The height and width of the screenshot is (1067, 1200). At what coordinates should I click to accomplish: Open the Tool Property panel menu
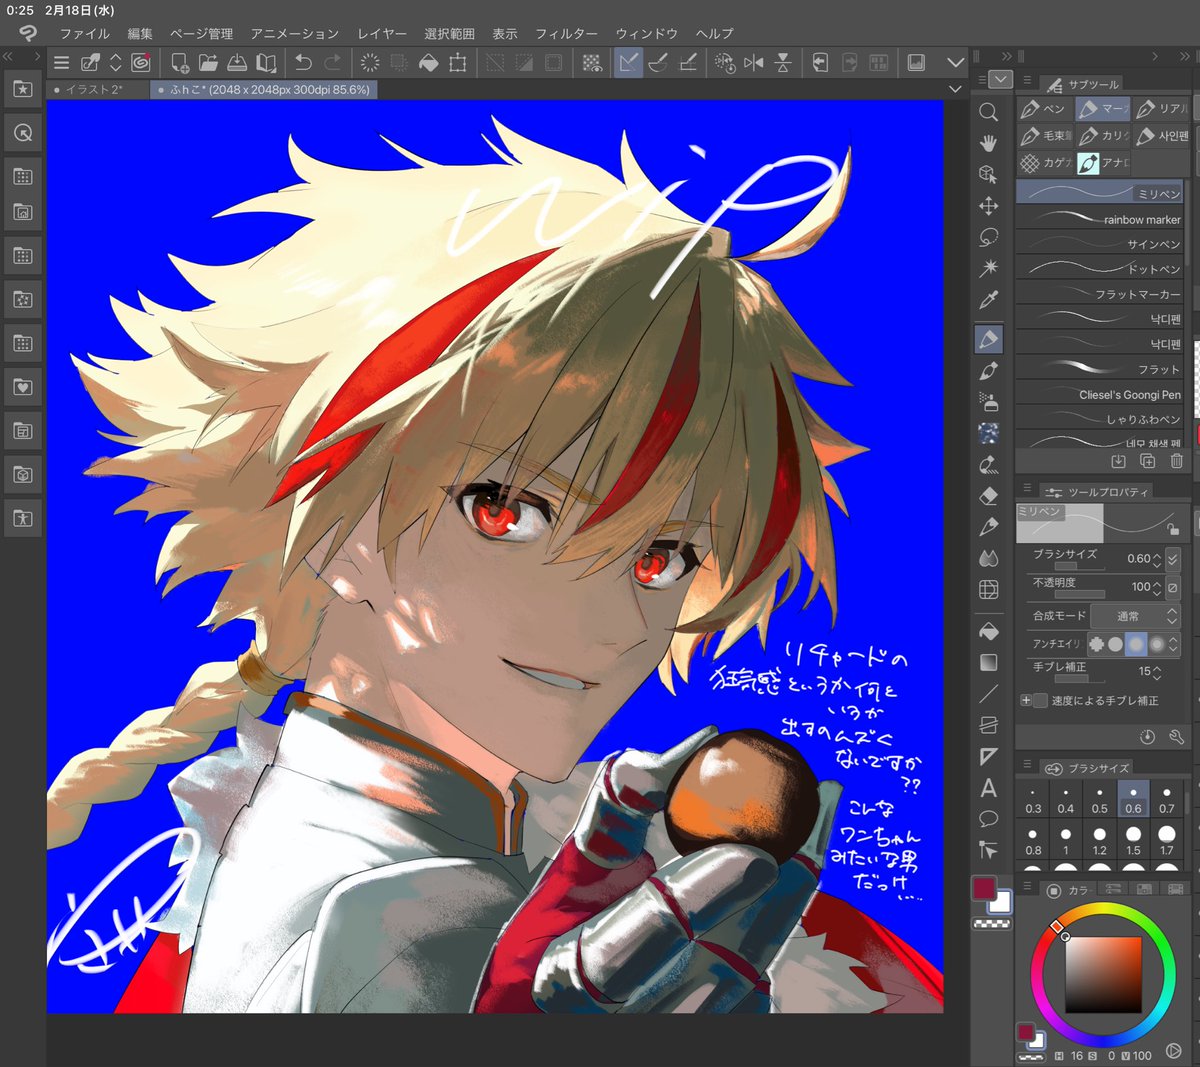[x=1027, y=487]
